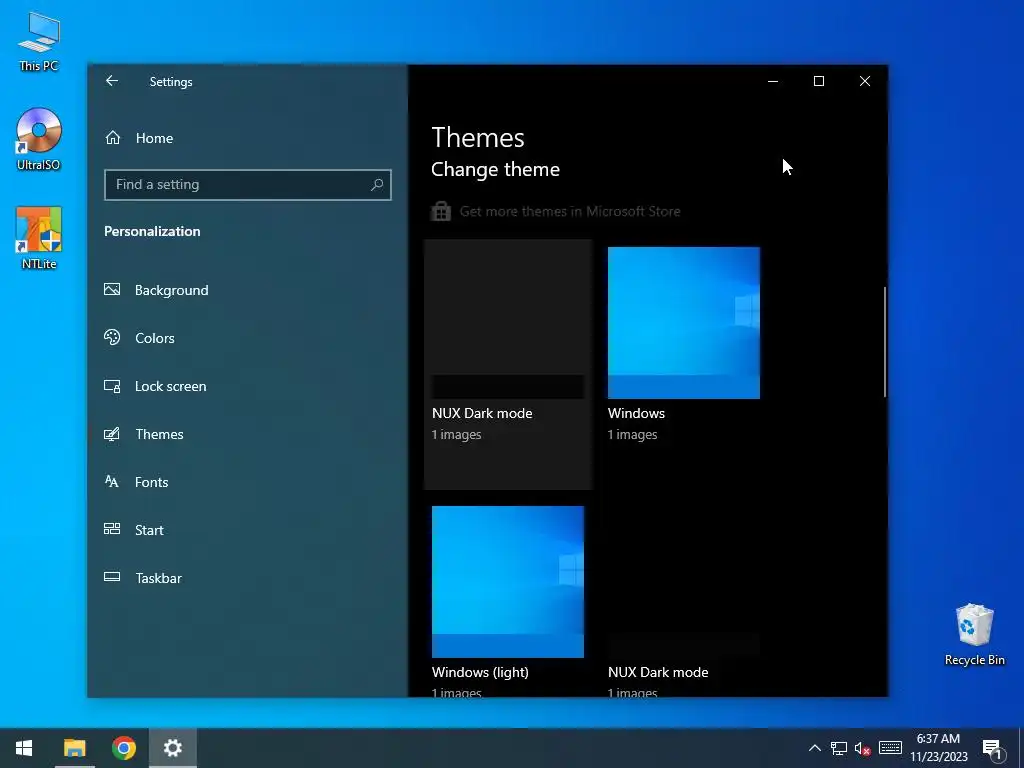Open the Start settings
This screenshot has width=1024, height=768.
click(x=248, y=530)
